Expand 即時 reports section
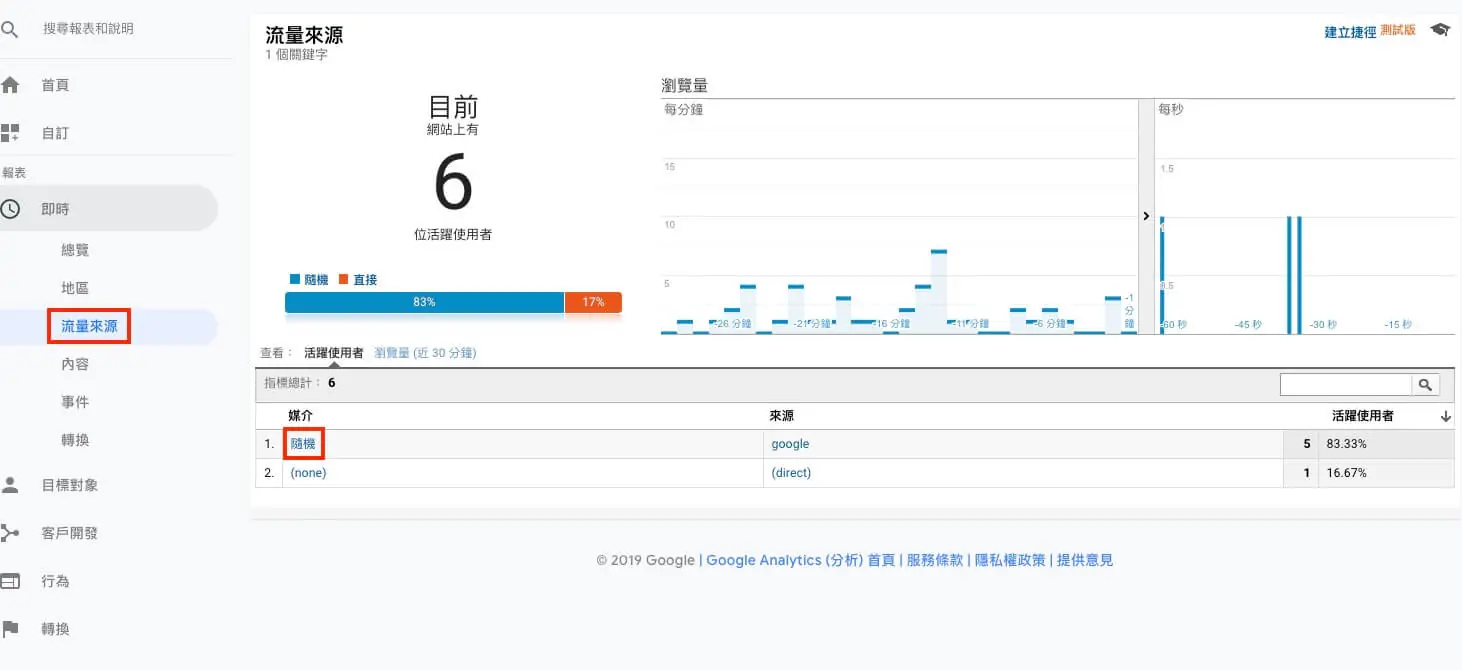This screenshot has width=1462, height=670. [x=55, y=209]
